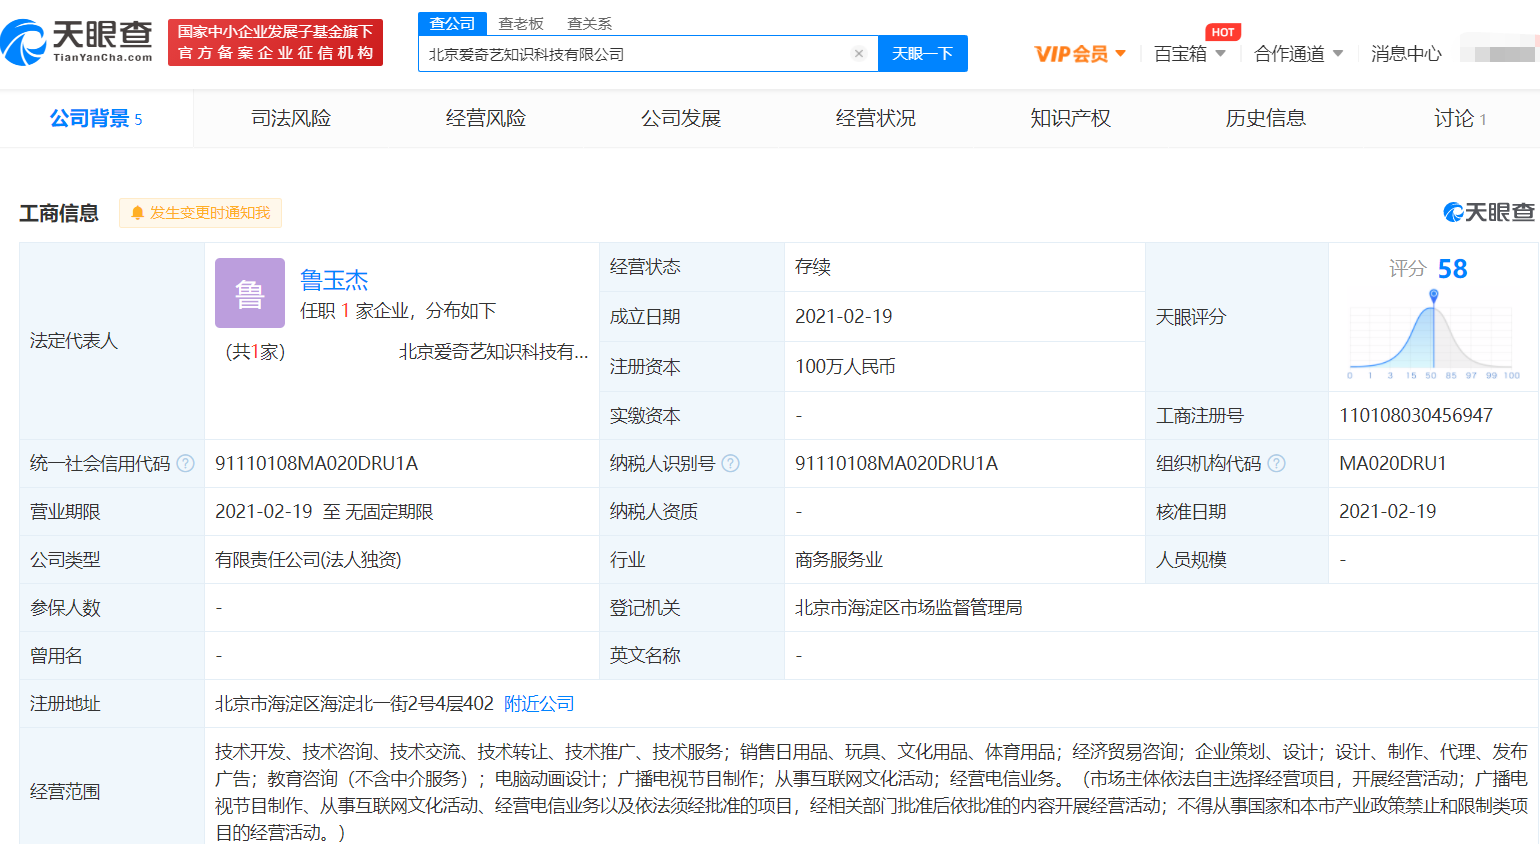Select organization code MA020DRU1
The image size is (1540, 844).
pyautogui.click(x=1393, y=464)
